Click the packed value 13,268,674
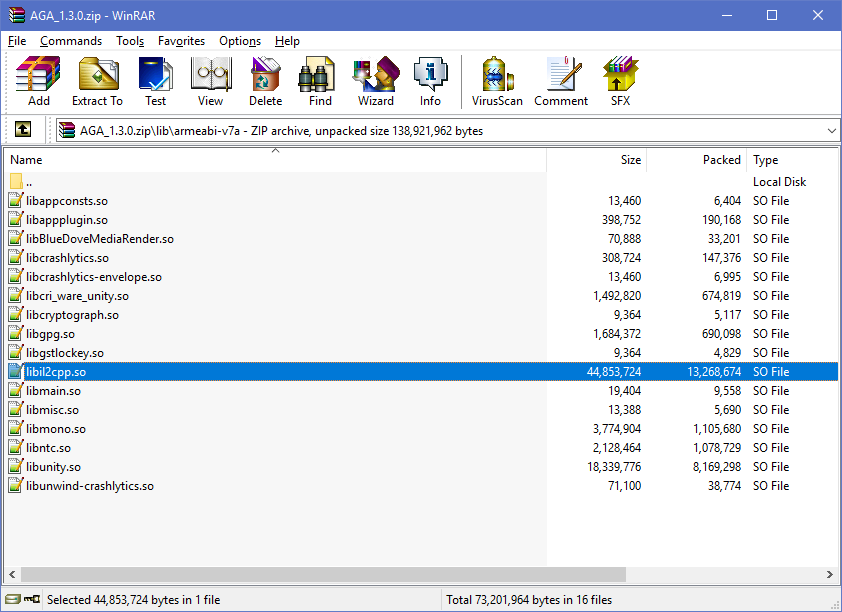The height and width of the screenshot is (612, 842). [714, 371]
